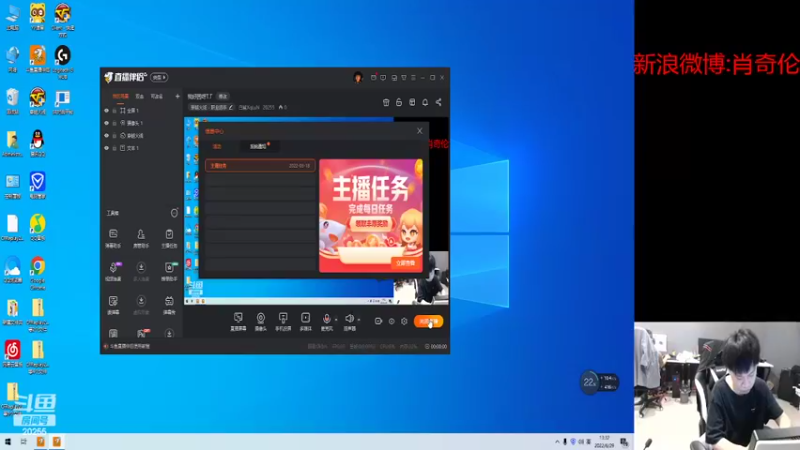Open the QQ penguin desktop icon

tap(38, 143)
